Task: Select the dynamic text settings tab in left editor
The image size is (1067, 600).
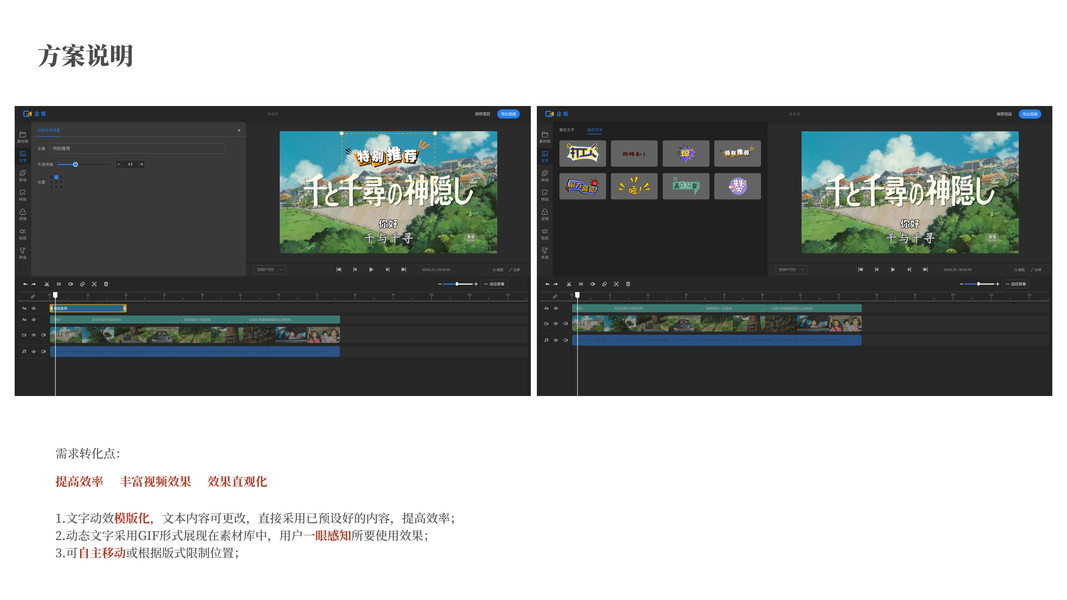Action: [49, 130]
